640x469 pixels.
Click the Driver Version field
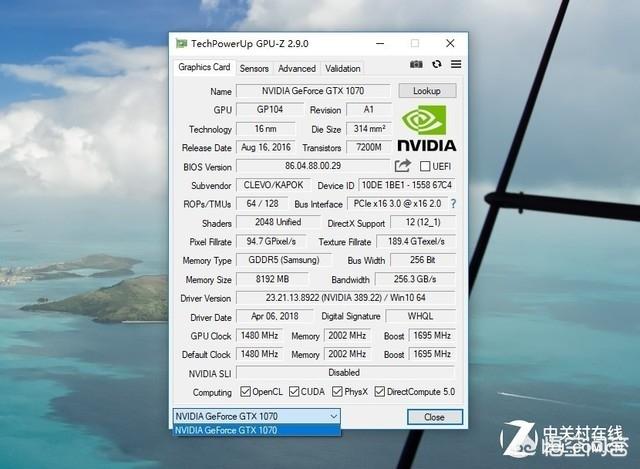[346, 298]
